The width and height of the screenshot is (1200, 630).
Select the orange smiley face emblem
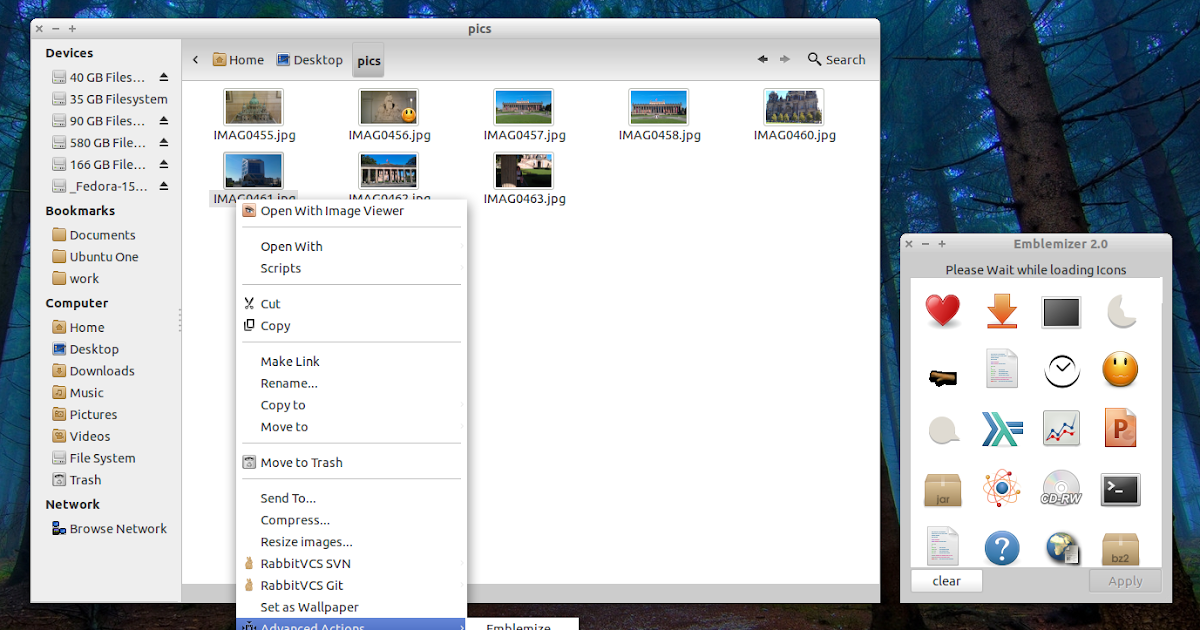click(x=1120, y=370)
